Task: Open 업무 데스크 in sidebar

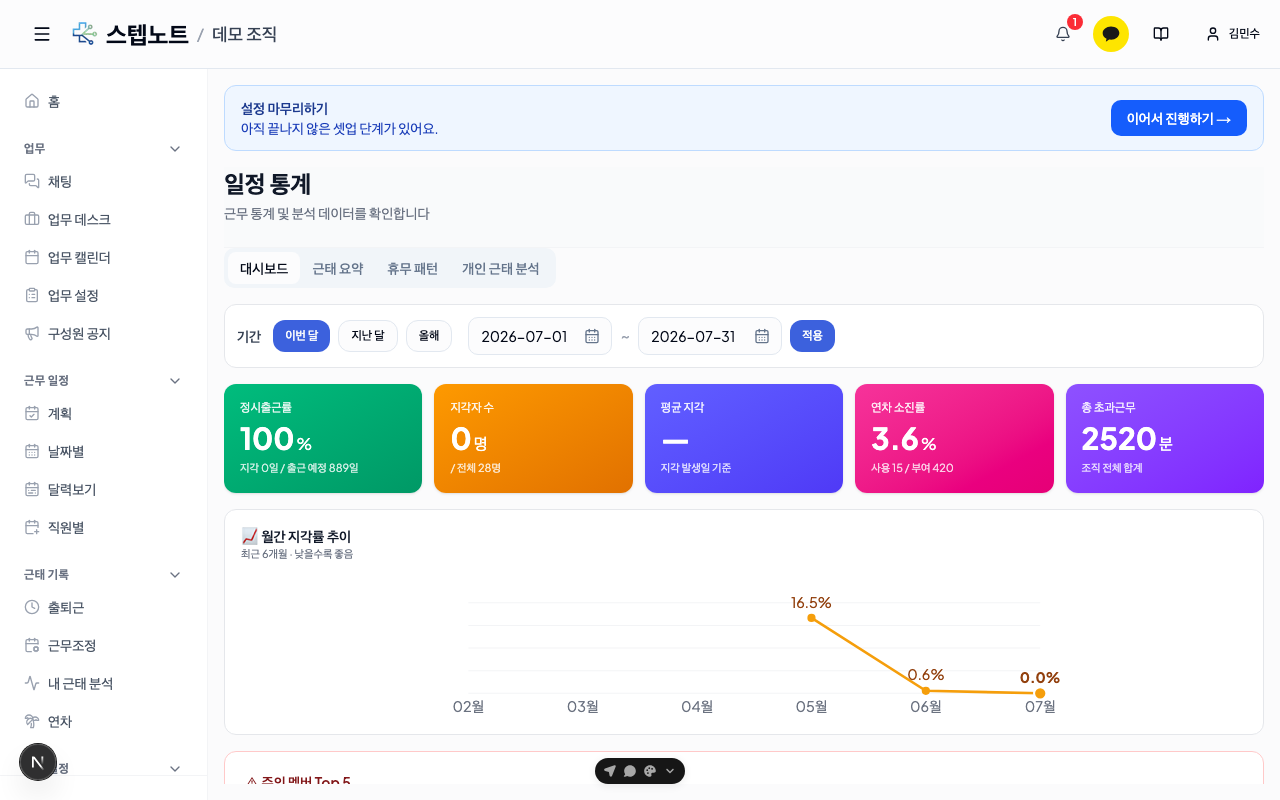Action: click(x=104, y=219)
